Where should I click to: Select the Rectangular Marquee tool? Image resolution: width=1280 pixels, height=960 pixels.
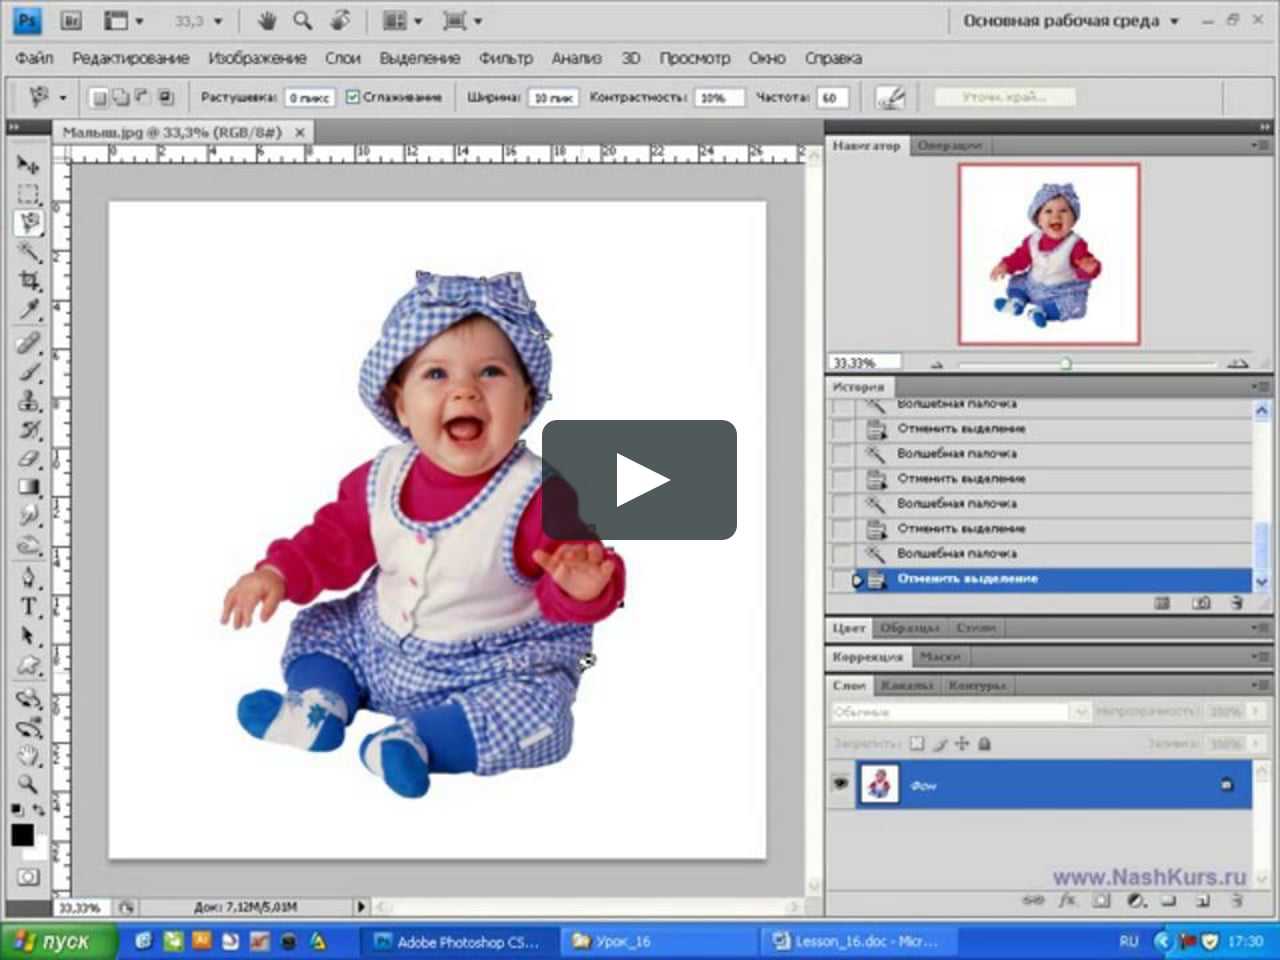tap(28, 193)
